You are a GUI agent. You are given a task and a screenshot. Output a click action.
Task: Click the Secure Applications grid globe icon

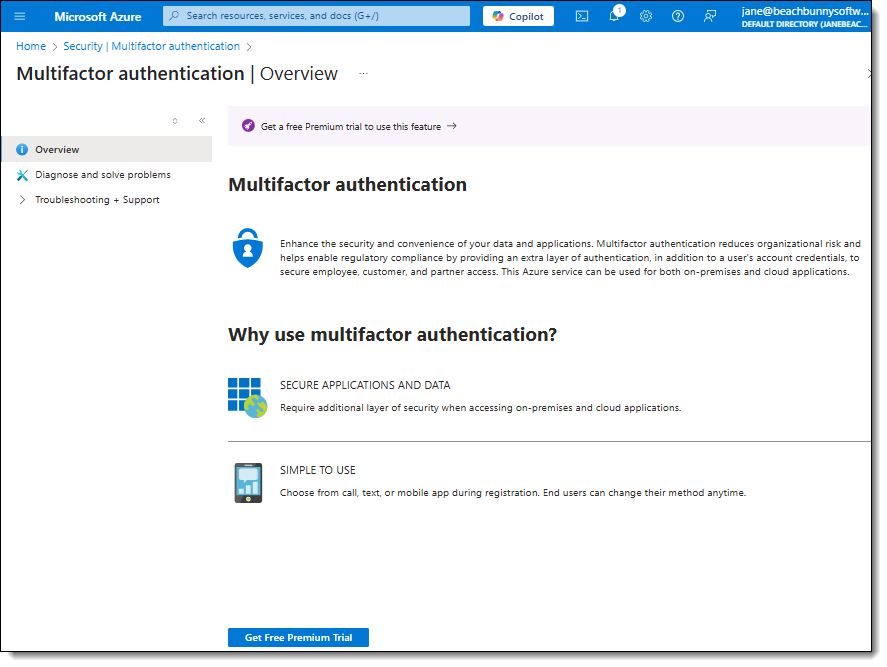(247, 397)
